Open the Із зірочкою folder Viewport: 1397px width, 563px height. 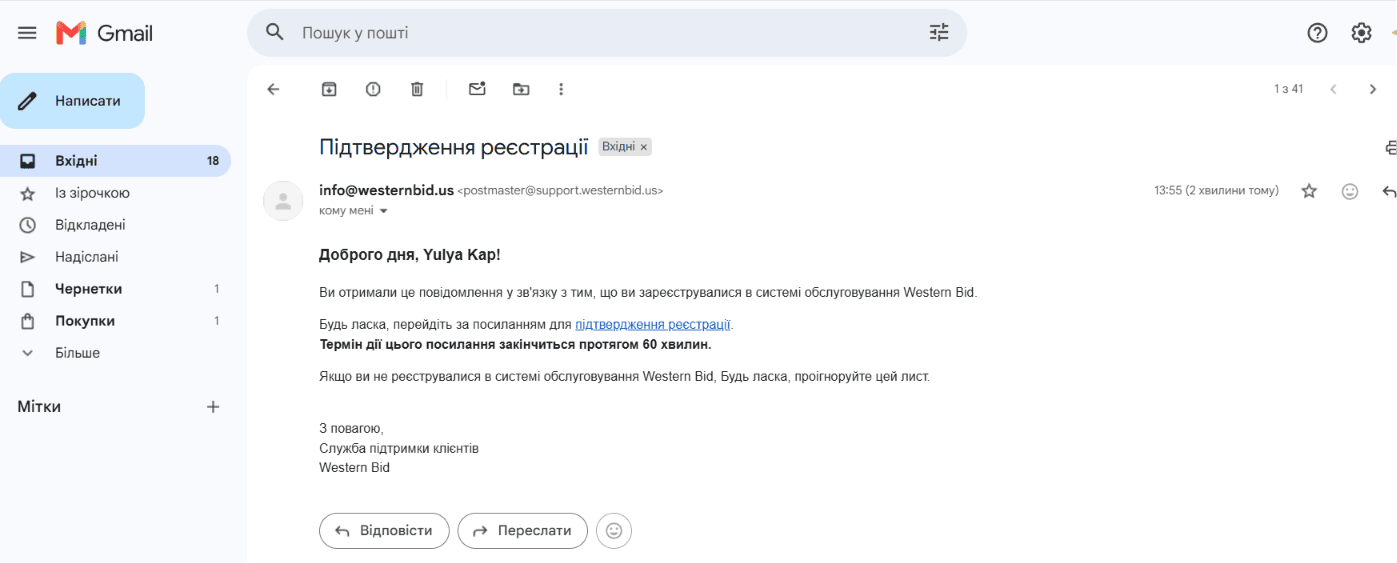115,193
